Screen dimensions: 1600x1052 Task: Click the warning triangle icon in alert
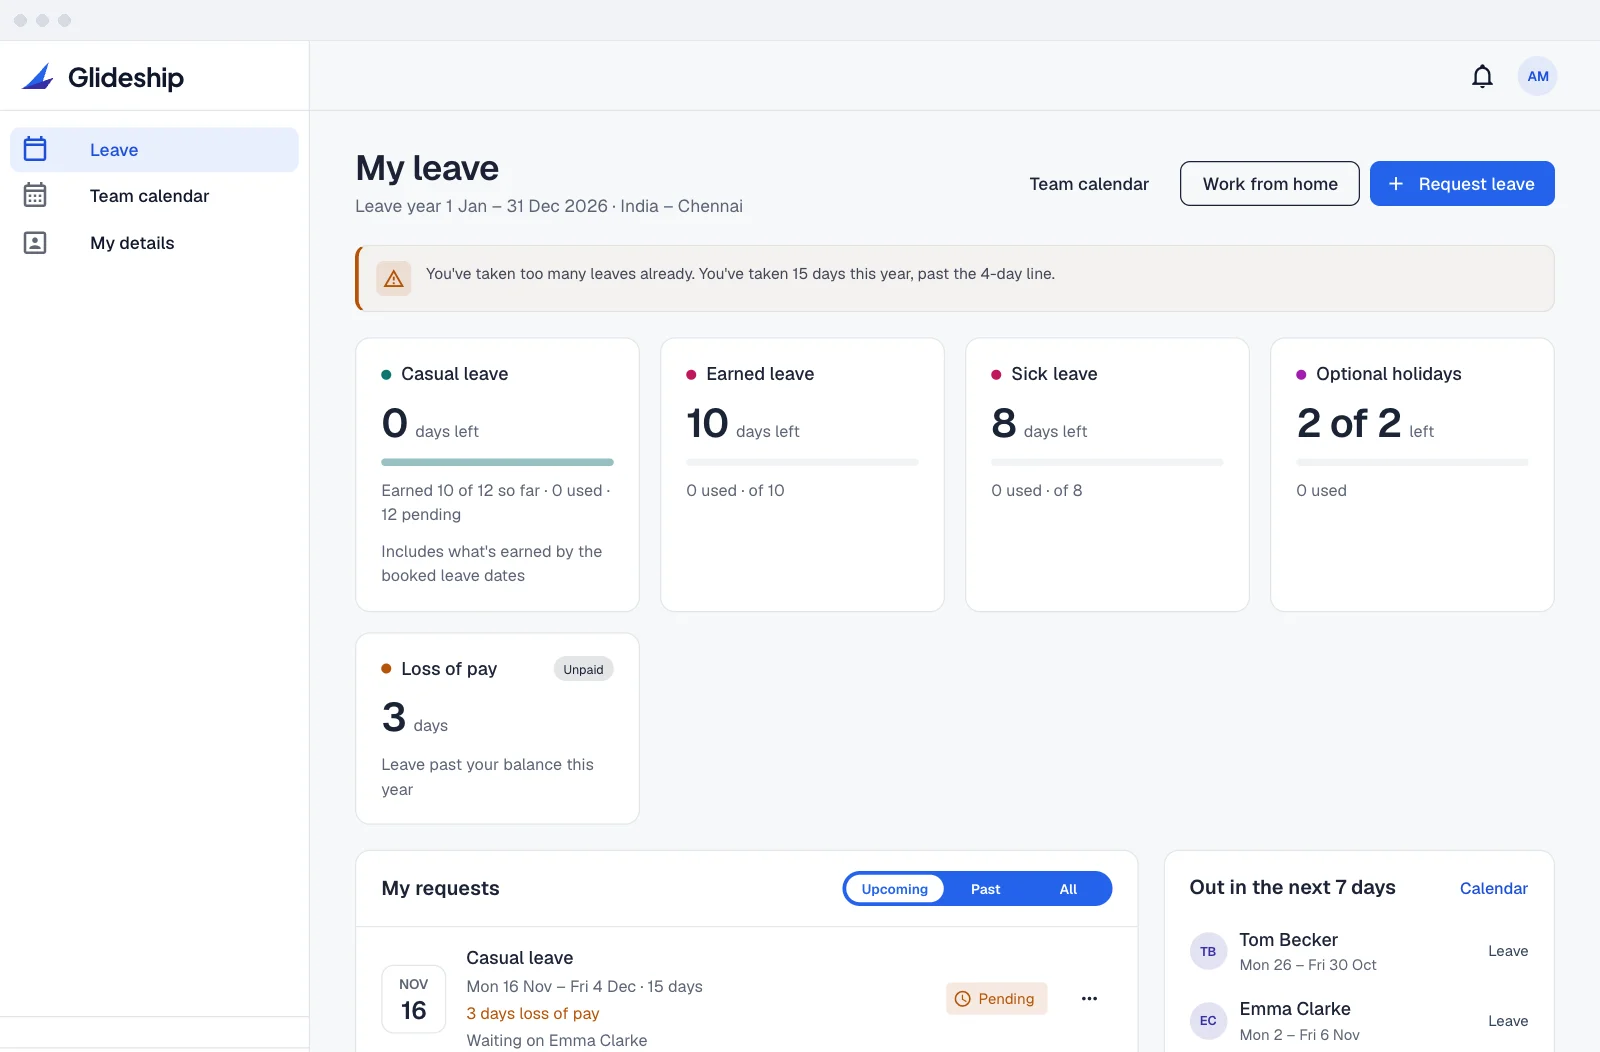(394, 279)
